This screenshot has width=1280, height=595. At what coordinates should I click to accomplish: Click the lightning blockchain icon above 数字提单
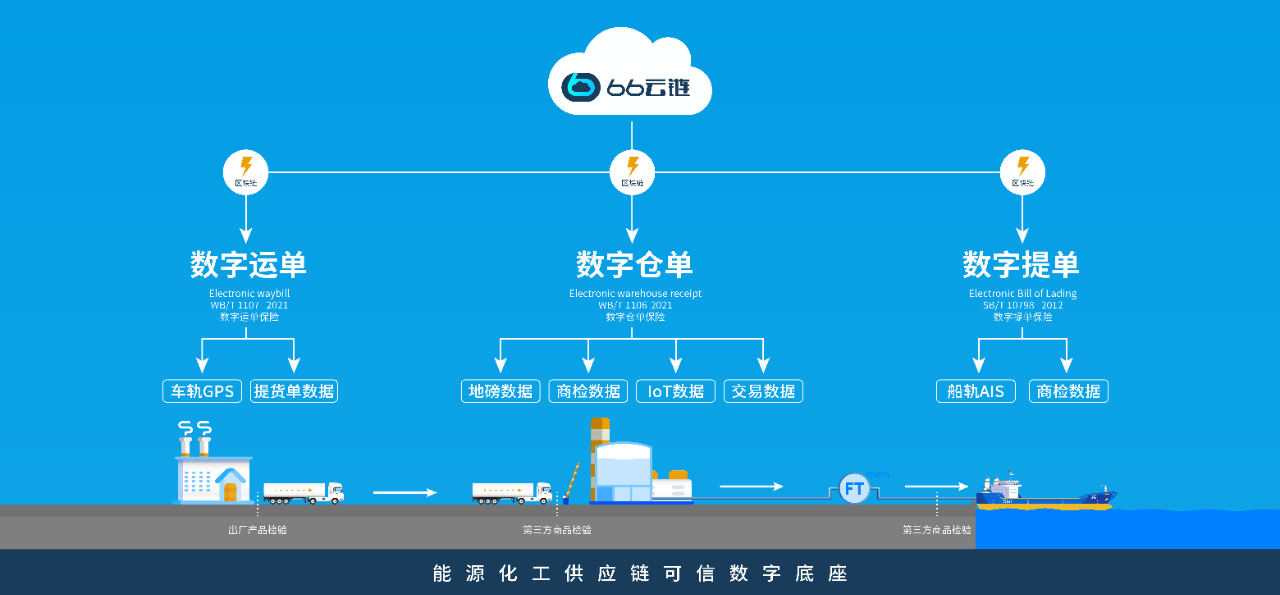(1022, 171)
